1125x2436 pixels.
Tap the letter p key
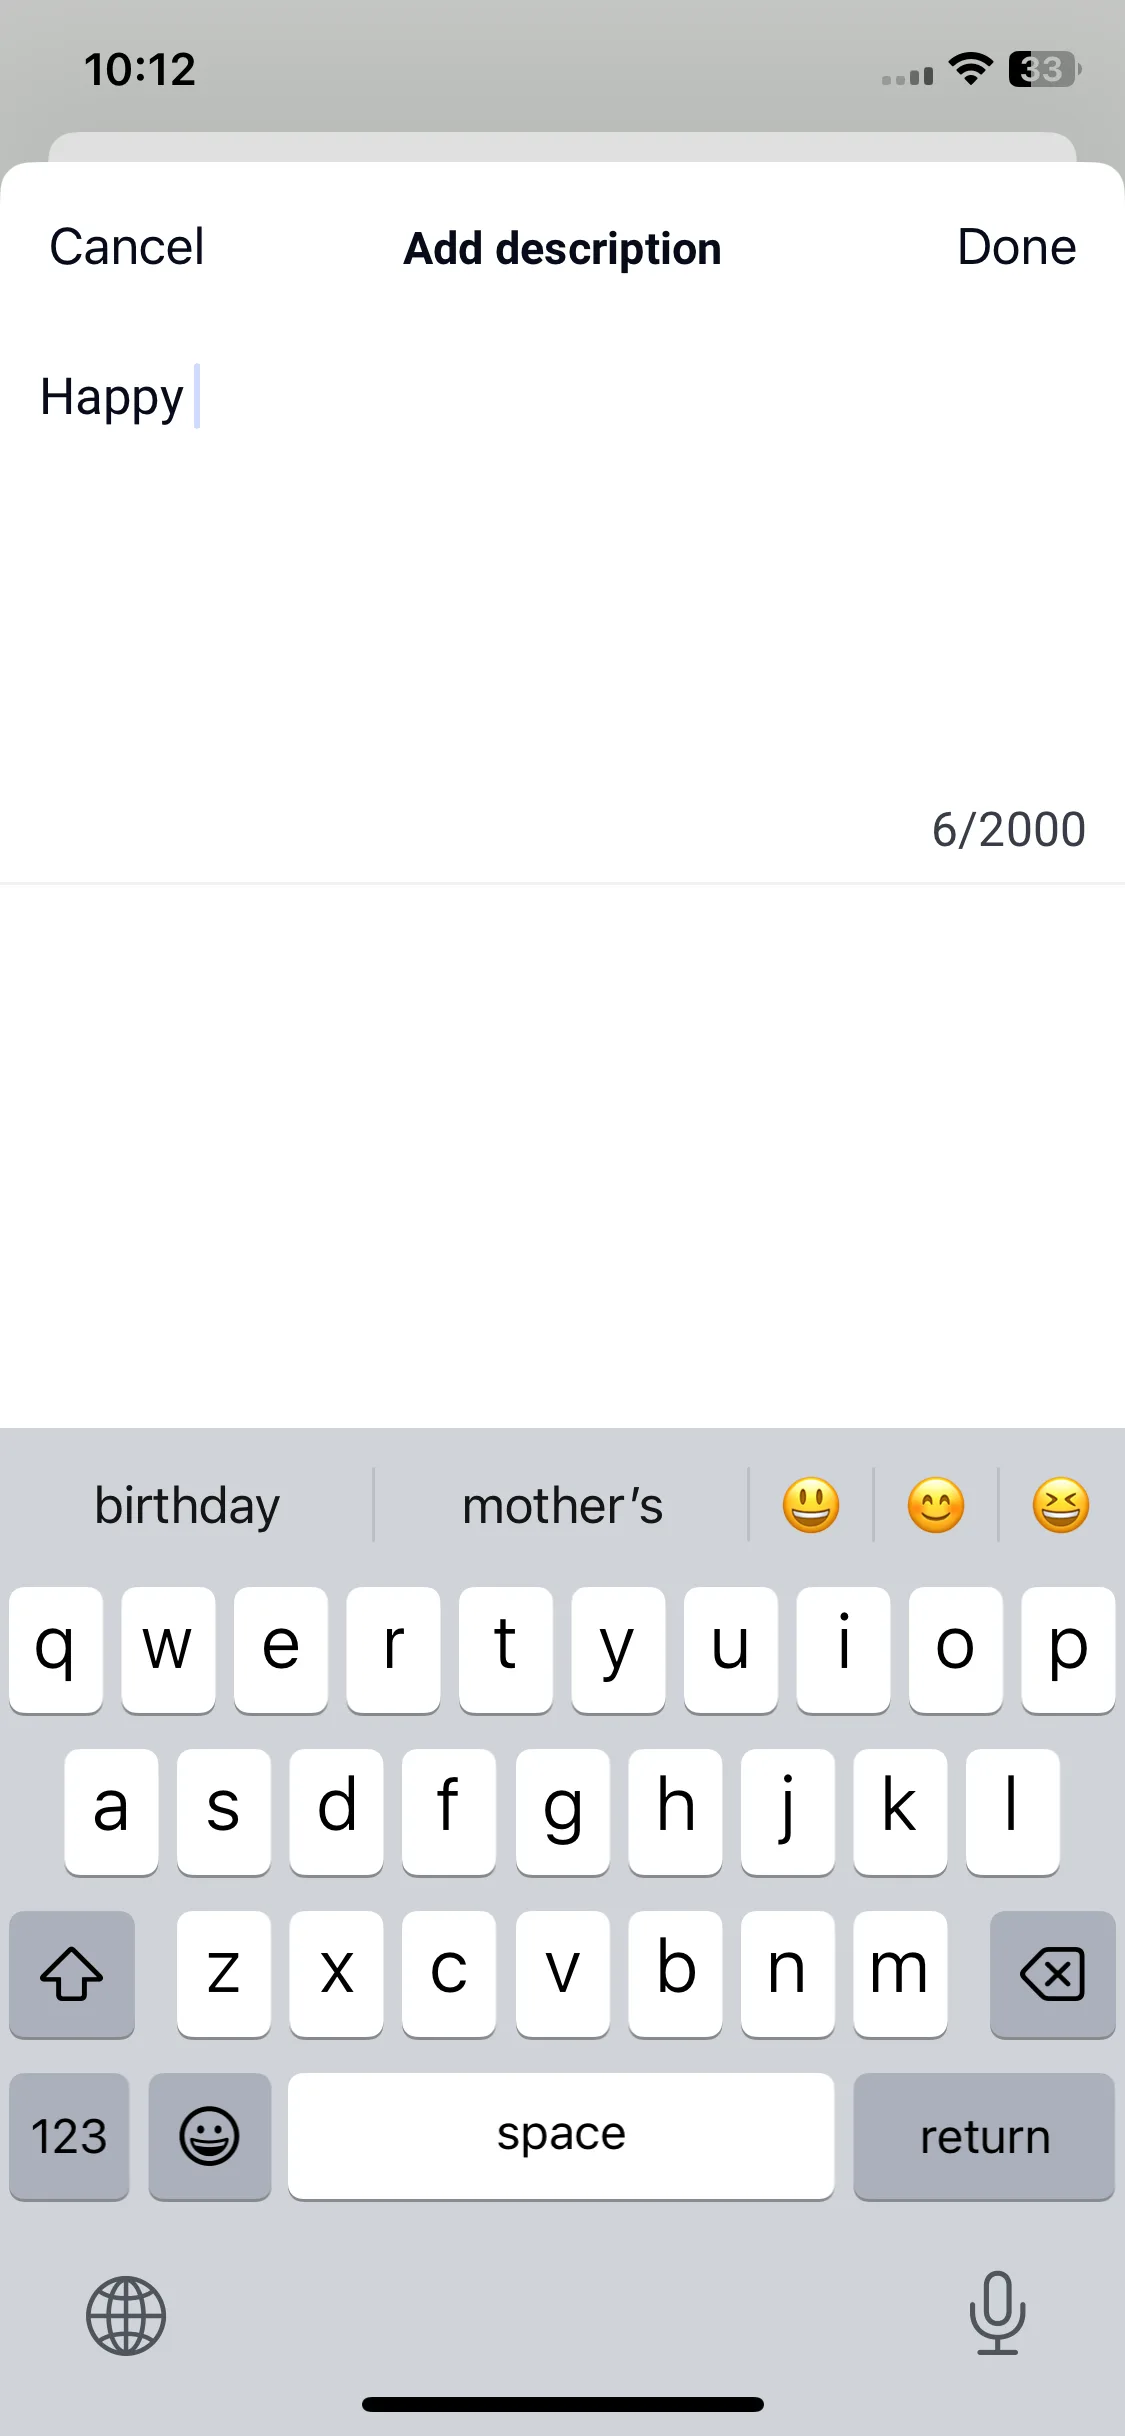point(1068,1650)
